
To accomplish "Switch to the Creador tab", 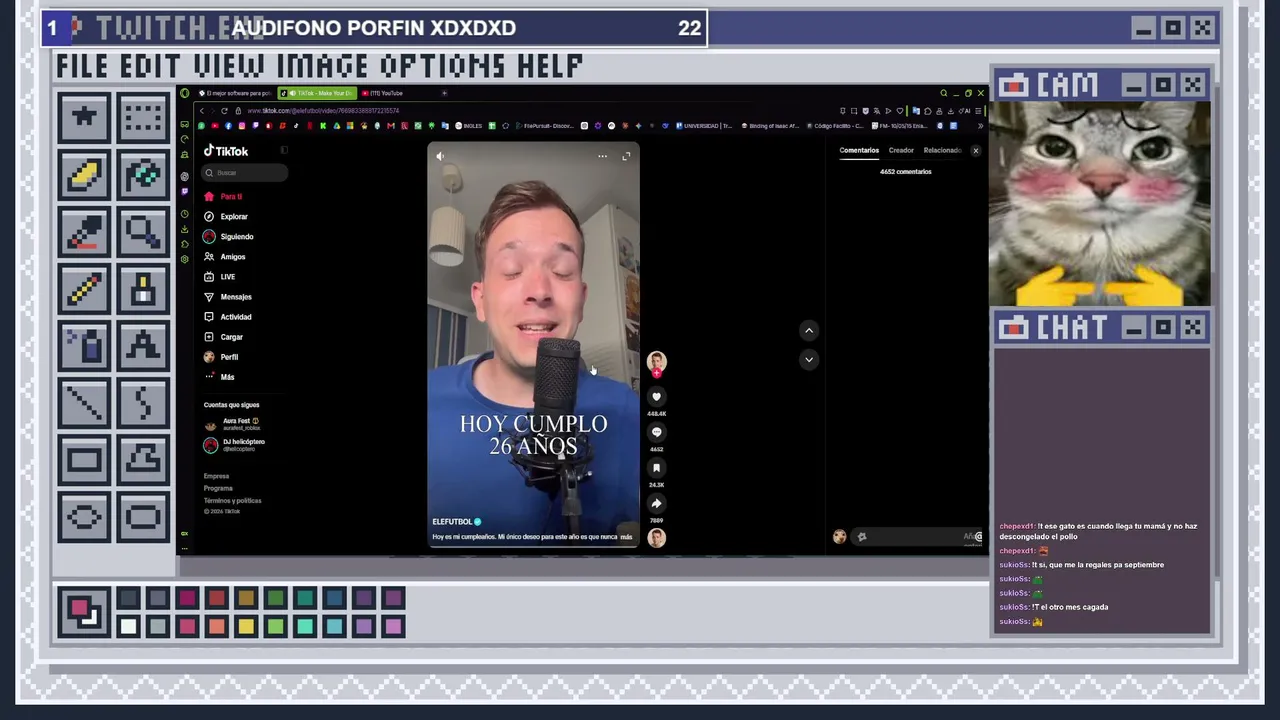I will (901, 150).
